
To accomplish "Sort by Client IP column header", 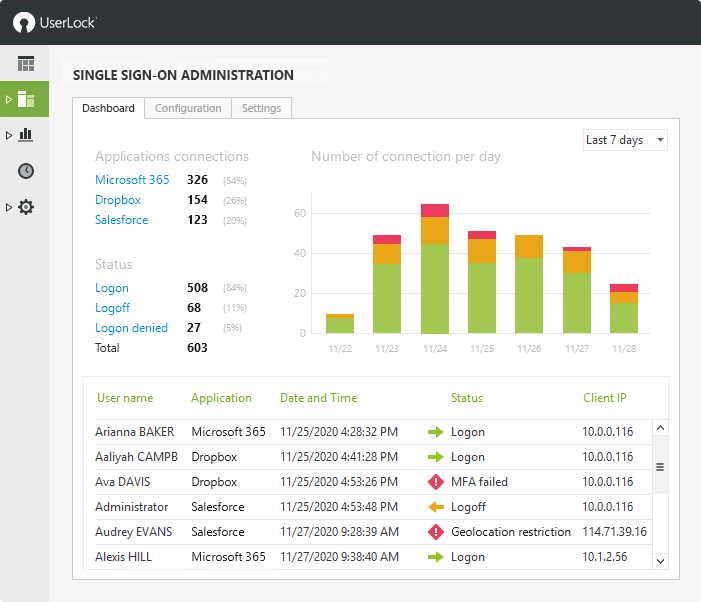I will click(605, 398).
